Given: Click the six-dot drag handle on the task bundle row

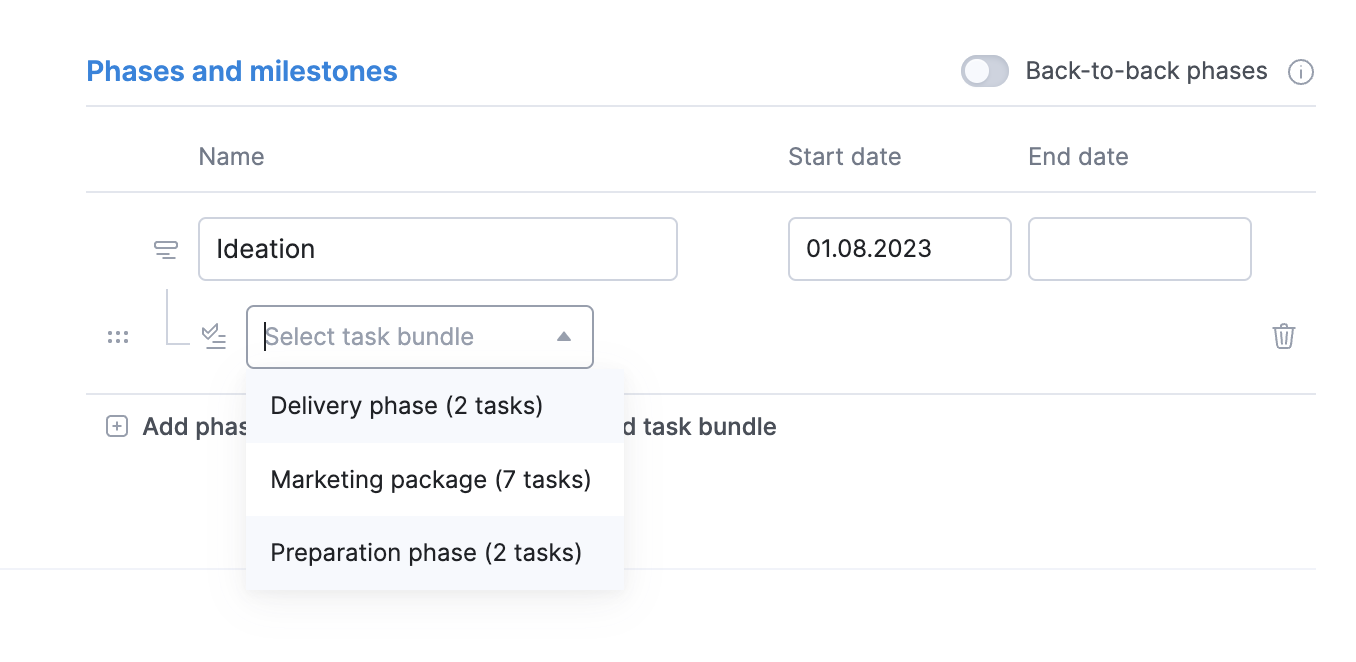Looking at the screenshot, I should click(118, 337).
